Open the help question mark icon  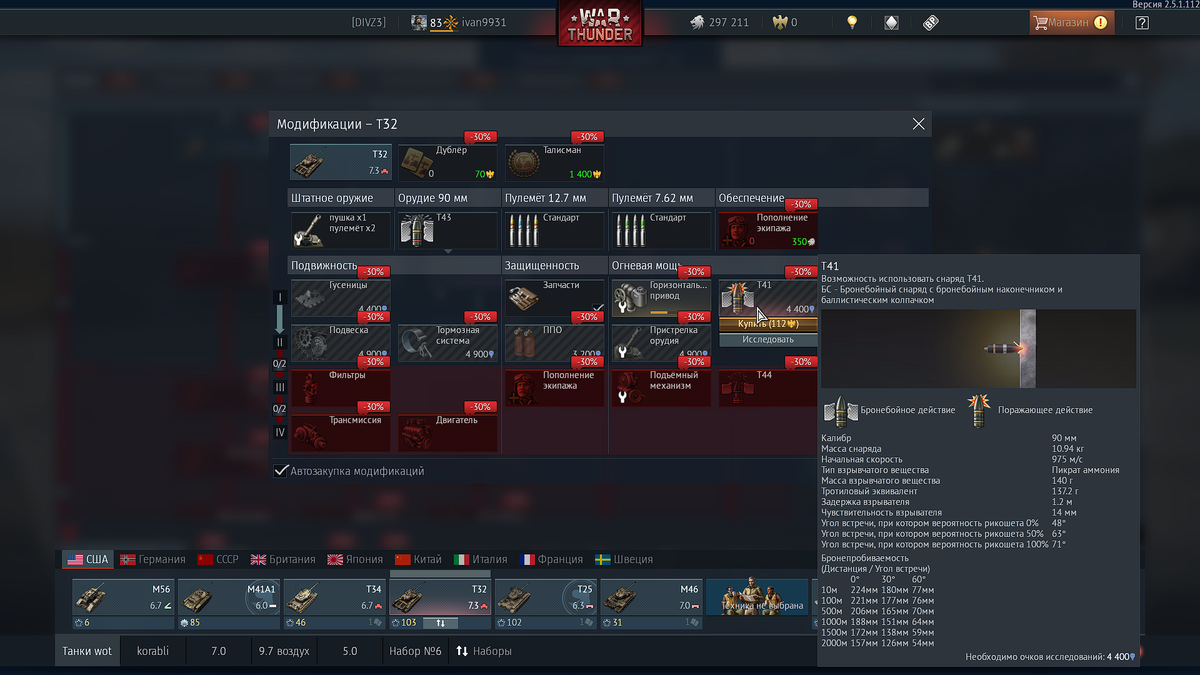click(x=1142, y=22)
